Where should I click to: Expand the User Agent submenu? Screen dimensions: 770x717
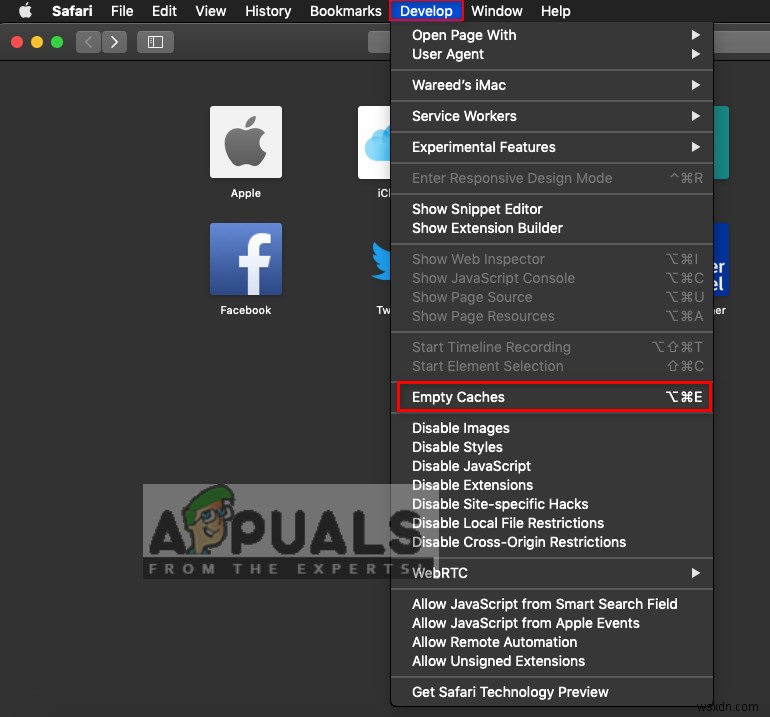(552, 54)
